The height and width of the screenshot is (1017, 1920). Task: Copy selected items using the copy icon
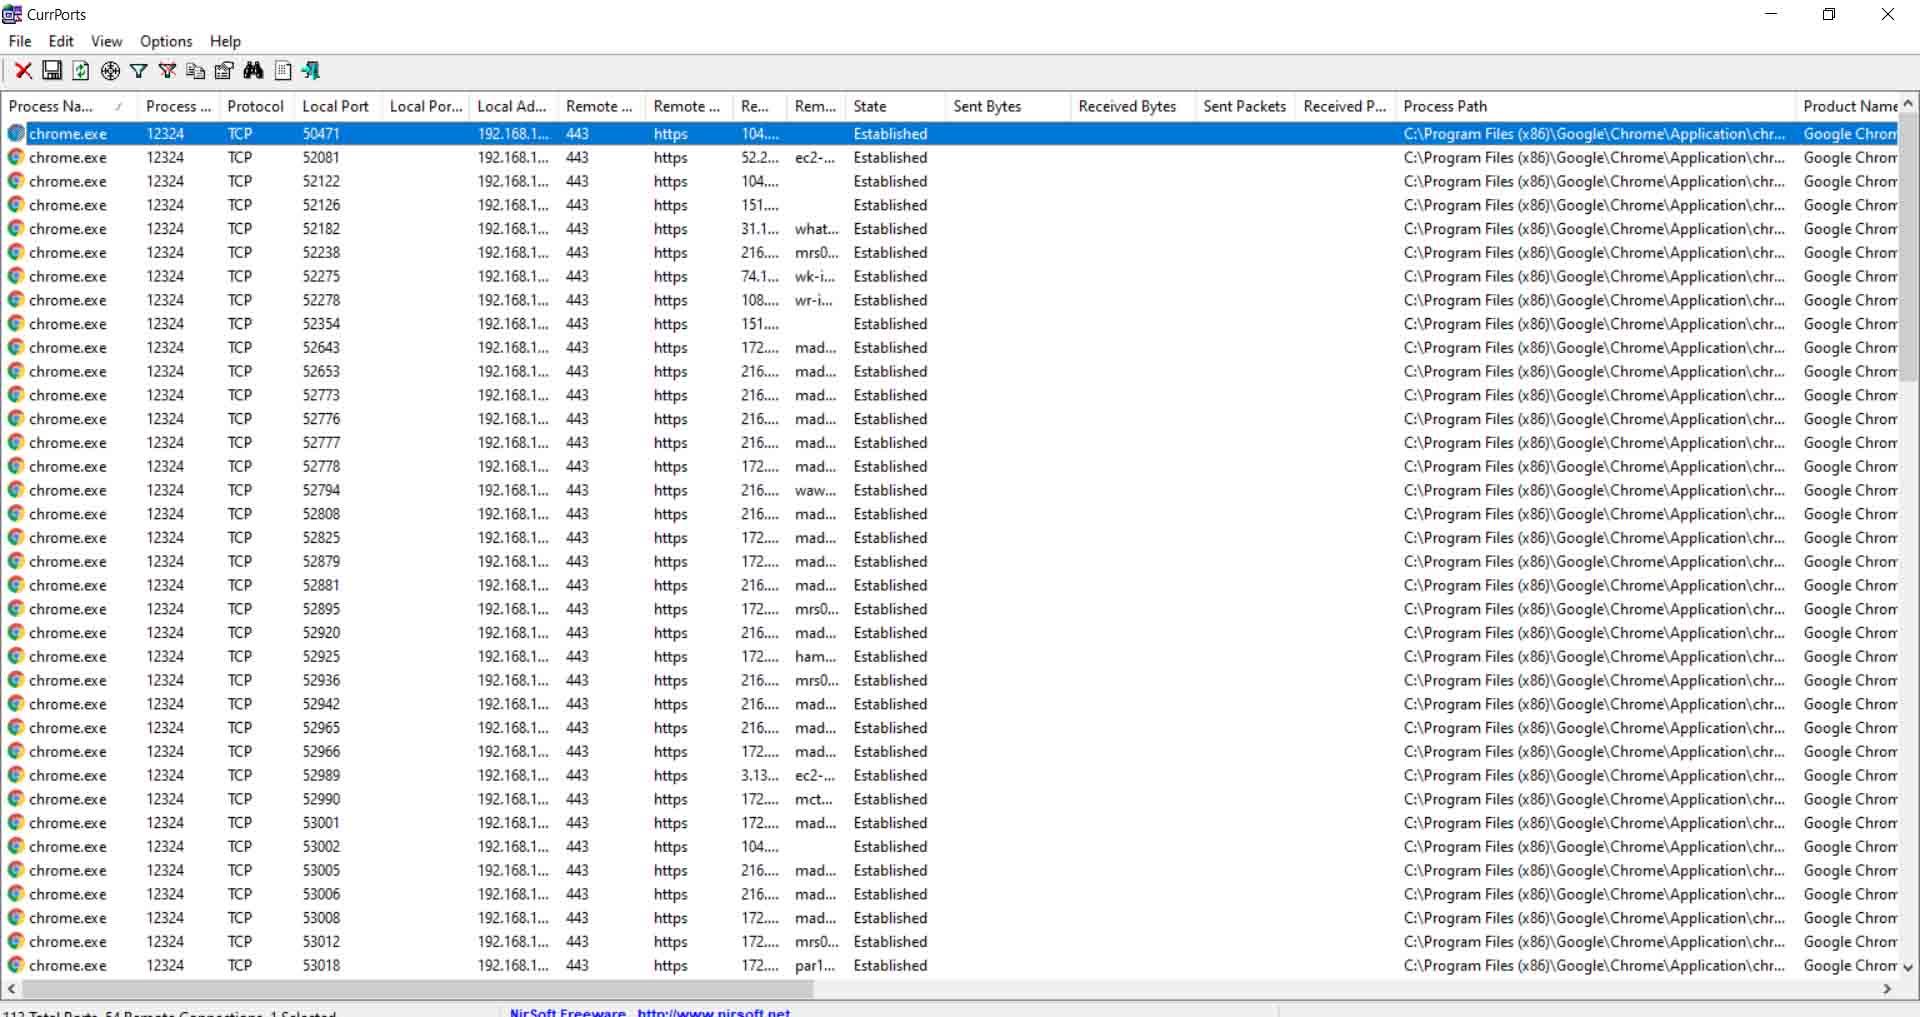click(x=196, y=70)
